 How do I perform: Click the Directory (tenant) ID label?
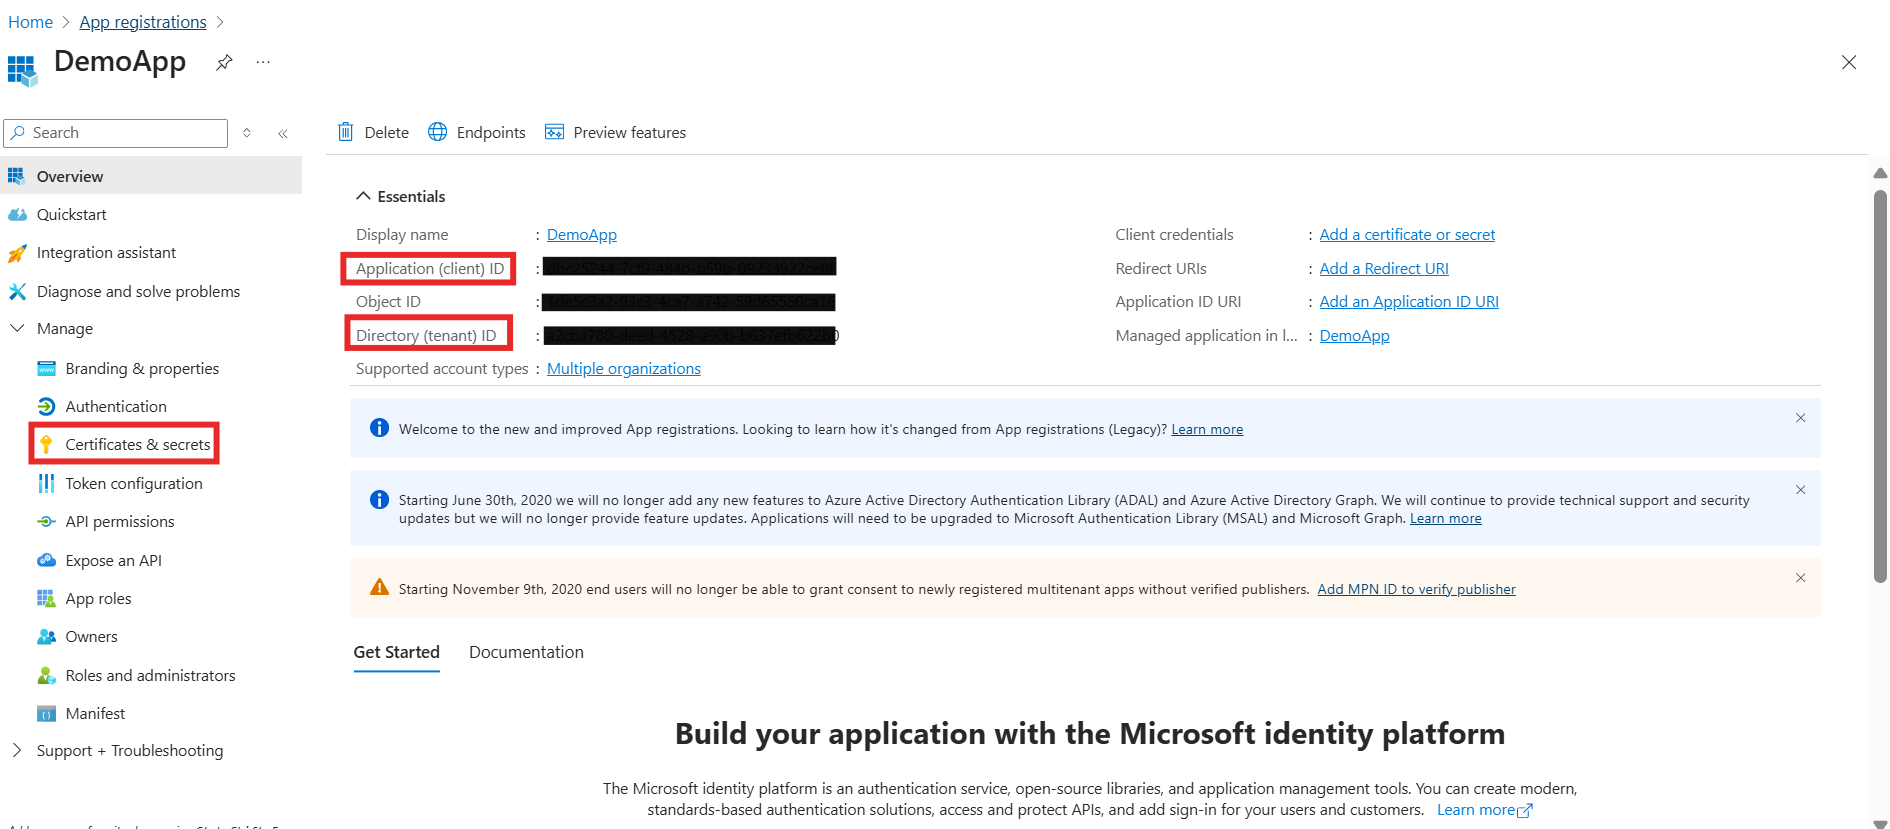tap(426, 336)
